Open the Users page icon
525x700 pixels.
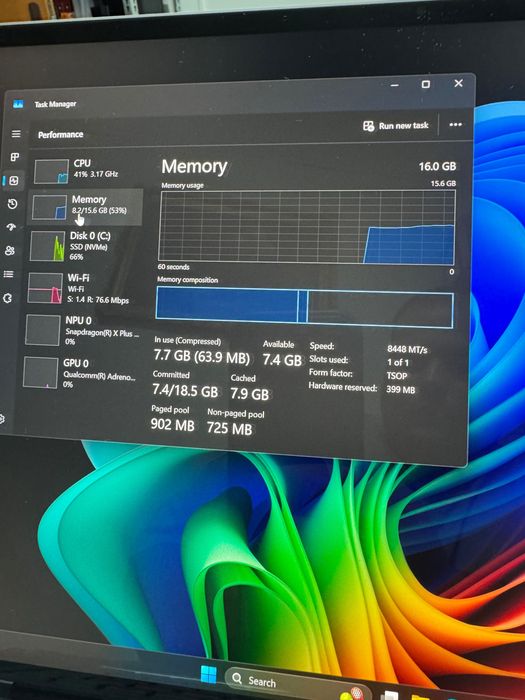tap(10, 250)
